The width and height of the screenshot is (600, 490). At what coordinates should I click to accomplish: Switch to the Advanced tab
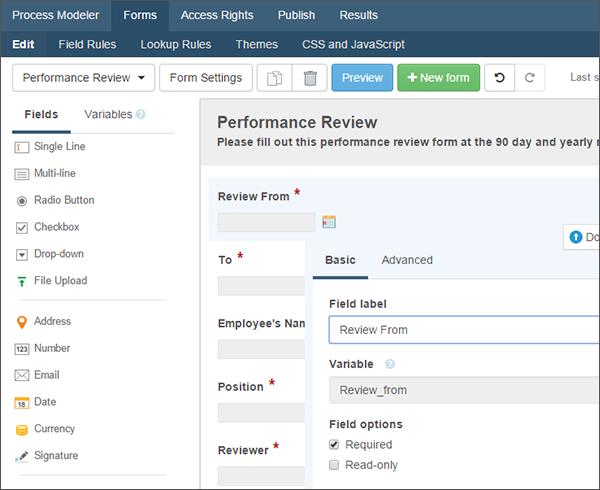407,260
